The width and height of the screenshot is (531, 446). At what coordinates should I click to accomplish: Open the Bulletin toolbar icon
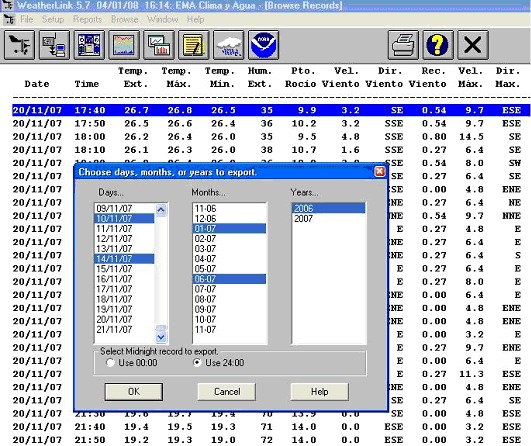tap(89, 45)
